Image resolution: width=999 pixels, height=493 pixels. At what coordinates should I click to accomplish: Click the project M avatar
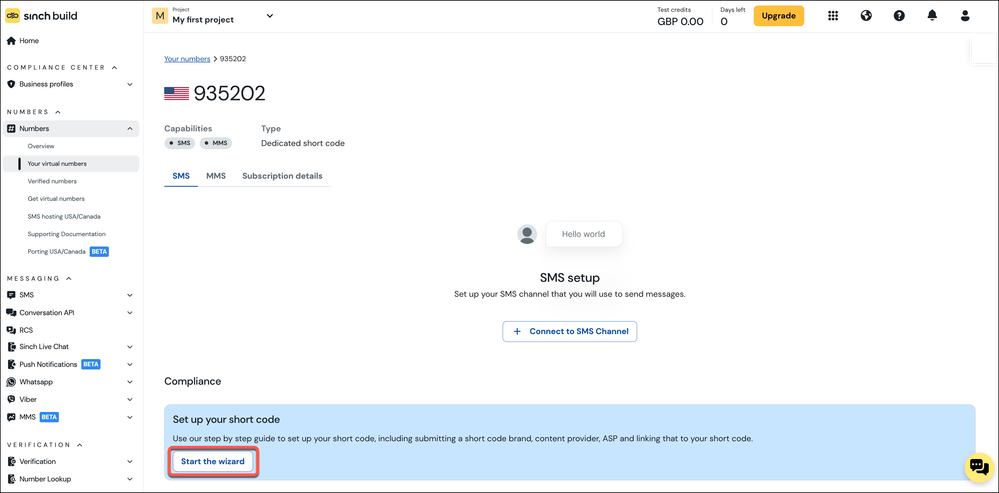click(x=160, y=16)
